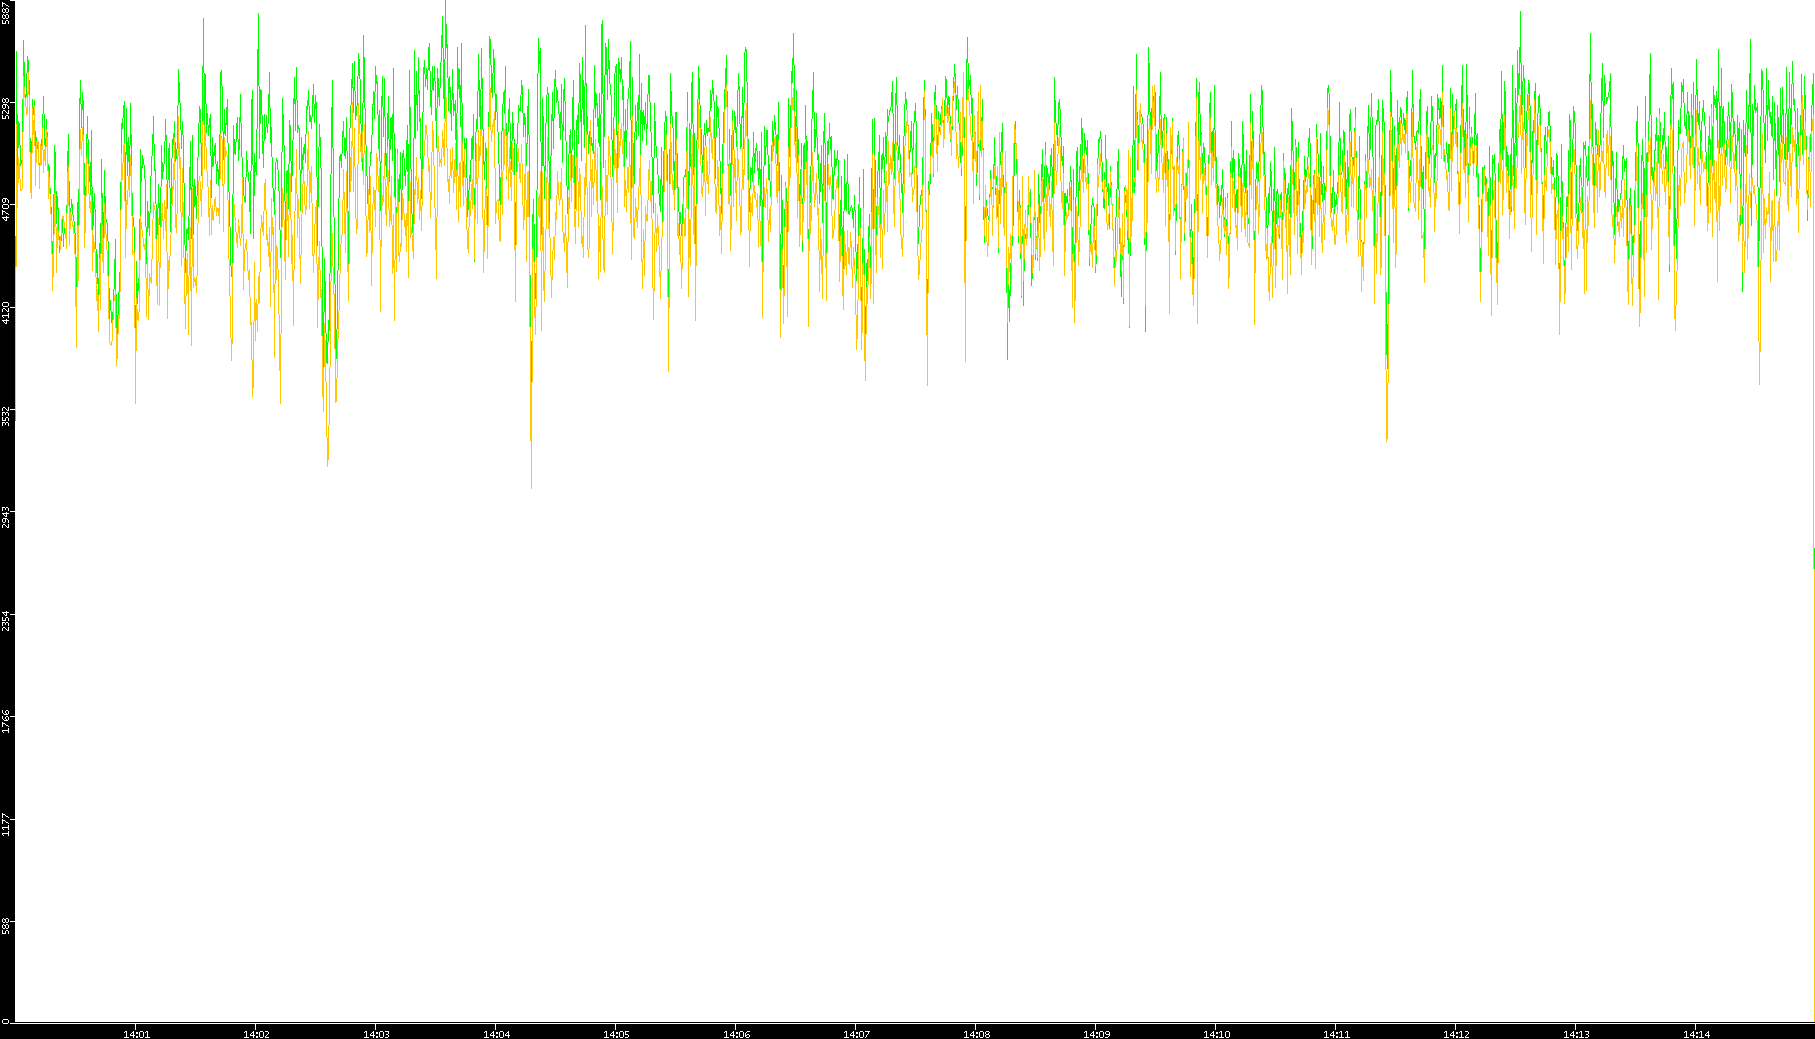Select the 5298 vertical axis label
Image resolution: width=1815 pixels, height=1039 pixels.
pyautogui.click(x=6, y=107)
